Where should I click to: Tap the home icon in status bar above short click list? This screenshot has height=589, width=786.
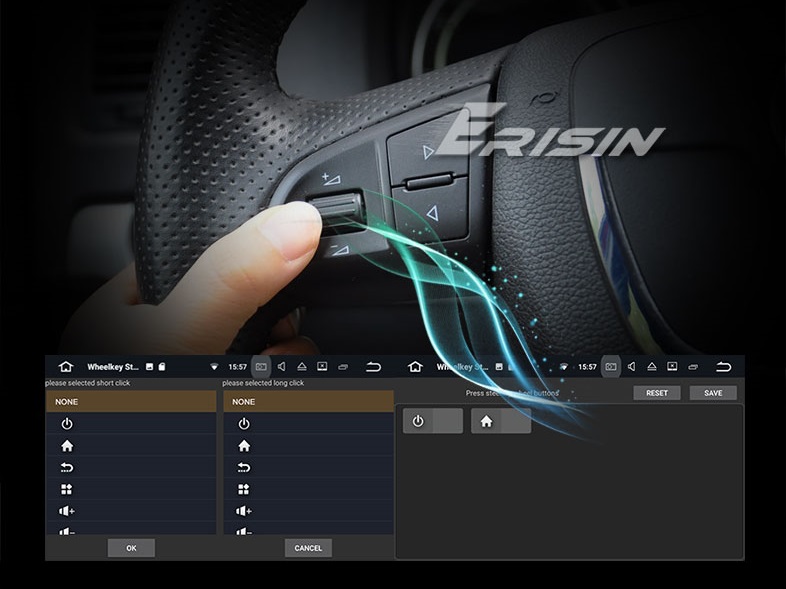coord(66,367)
